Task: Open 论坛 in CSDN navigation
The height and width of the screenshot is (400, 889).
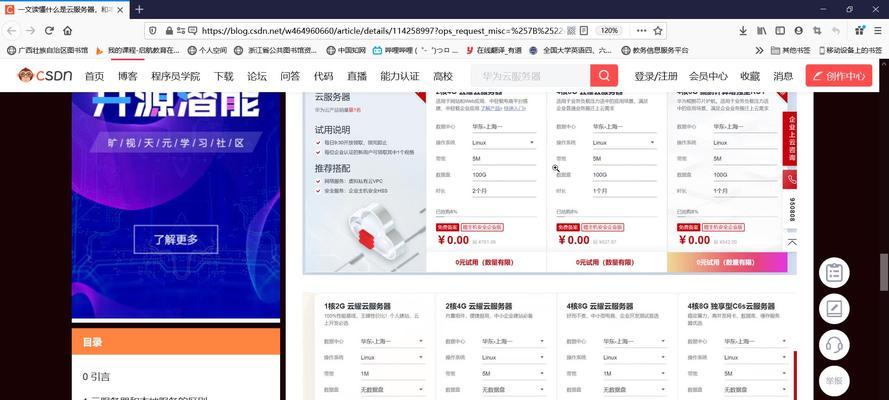Action: (x=257, y=76)
